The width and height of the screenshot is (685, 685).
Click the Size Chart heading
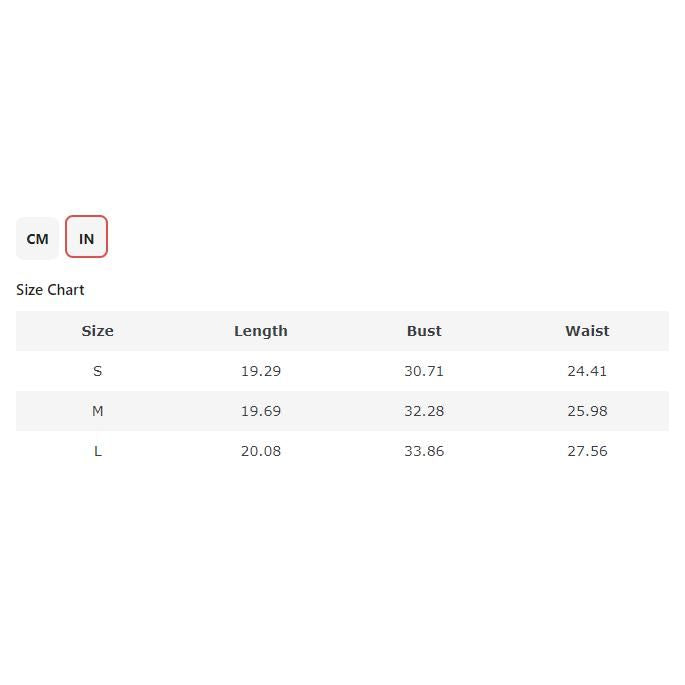pos(50,290)
